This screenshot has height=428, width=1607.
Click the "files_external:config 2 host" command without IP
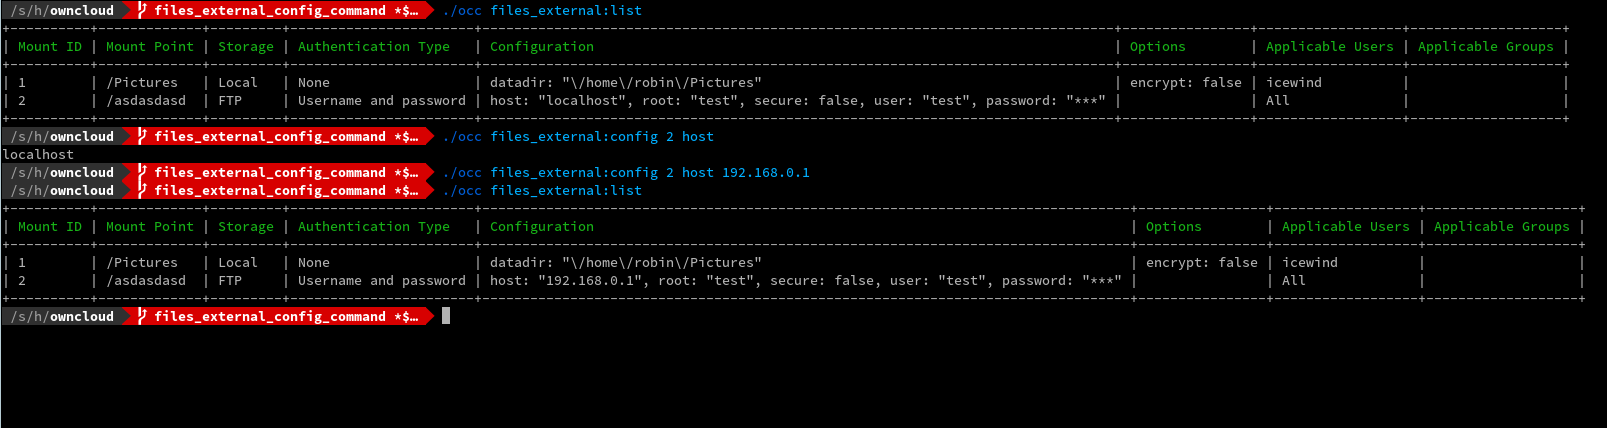click(602, 136)
